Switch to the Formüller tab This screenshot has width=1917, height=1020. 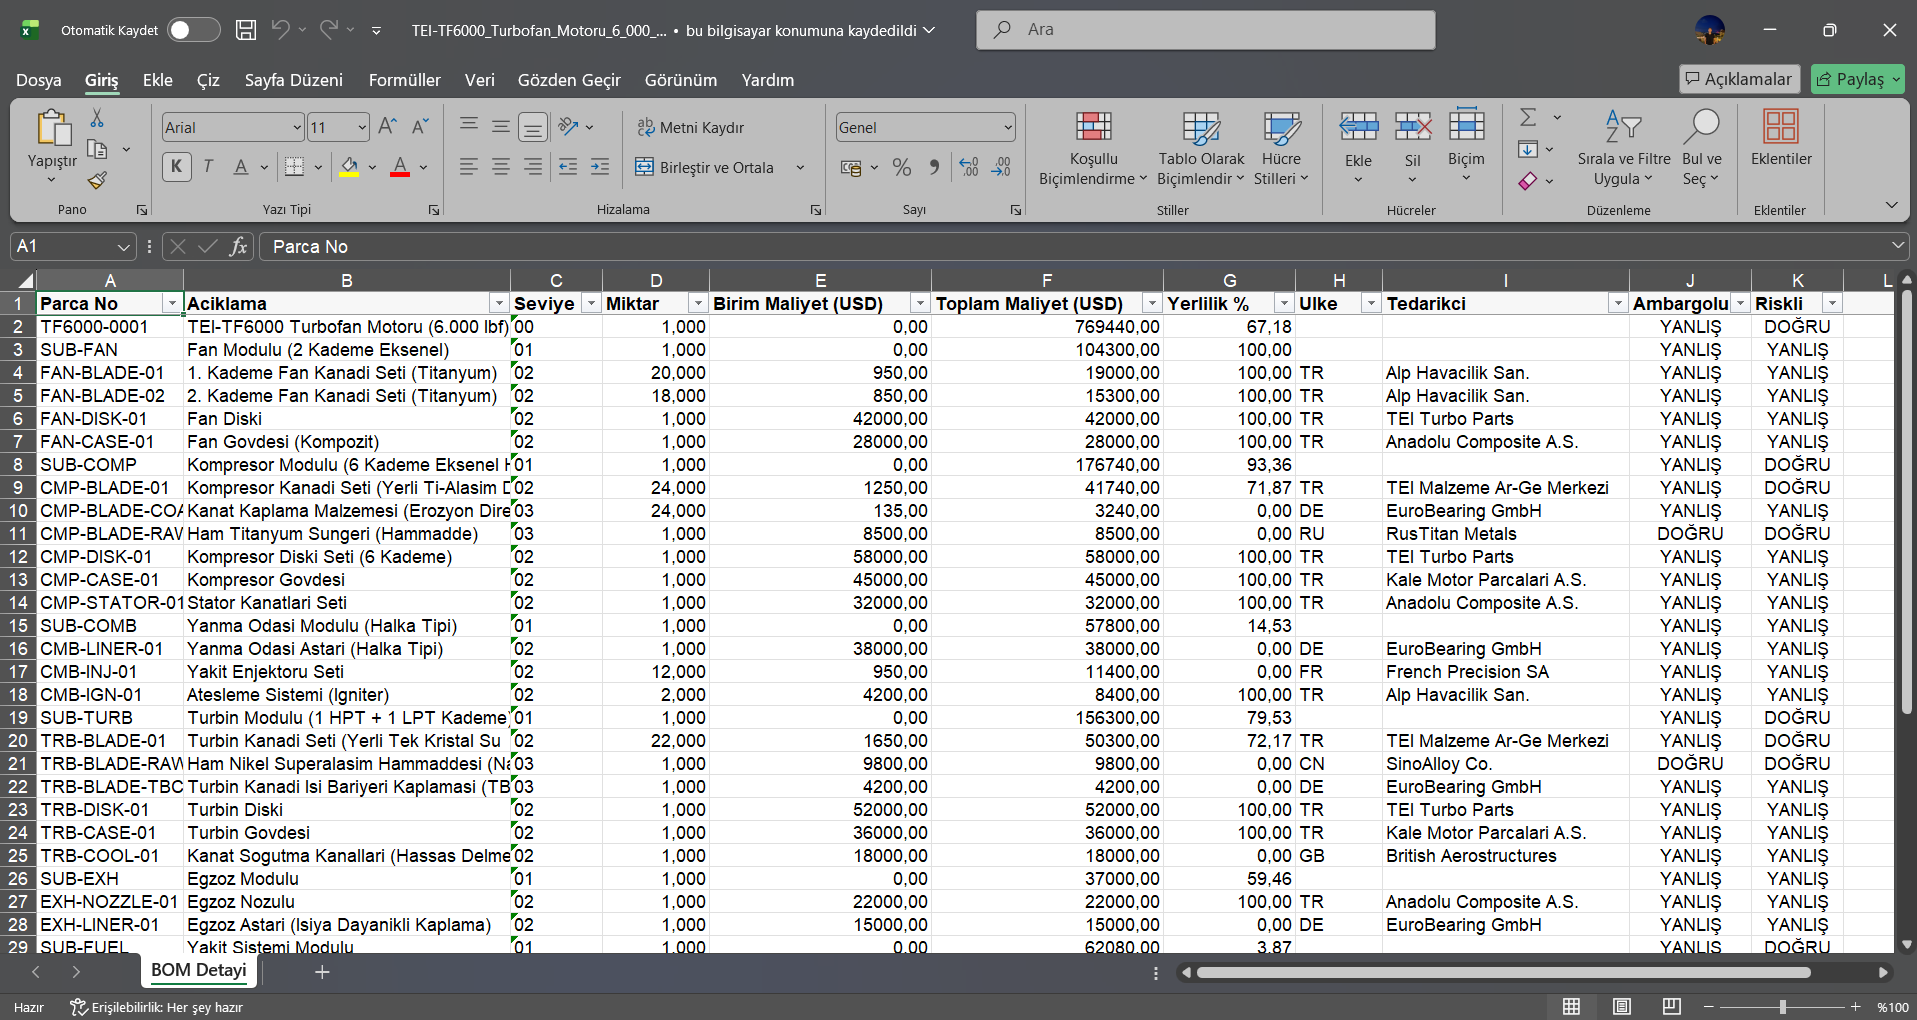point(404,80)
